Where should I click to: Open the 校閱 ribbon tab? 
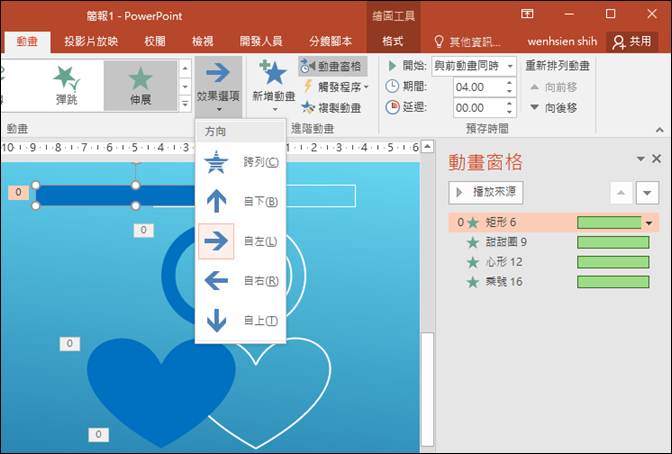point(155,42)
